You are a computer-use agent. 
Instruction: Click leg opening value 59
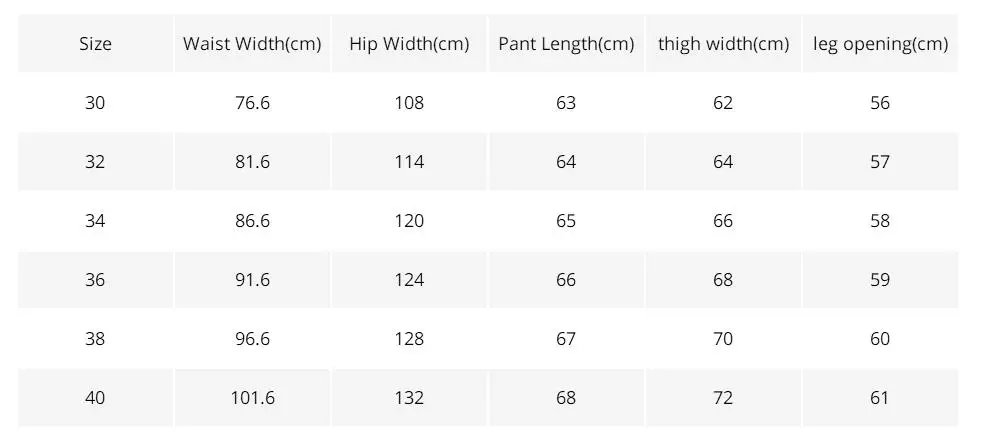click(880, 280)
